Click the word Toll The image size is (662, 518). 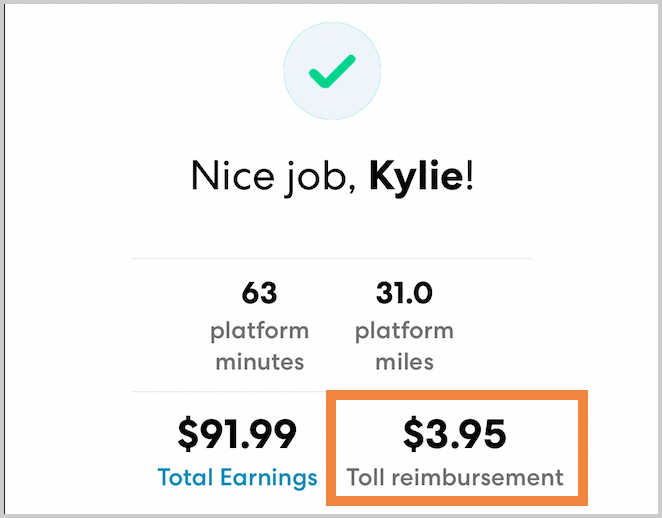(x=367, y=477)
